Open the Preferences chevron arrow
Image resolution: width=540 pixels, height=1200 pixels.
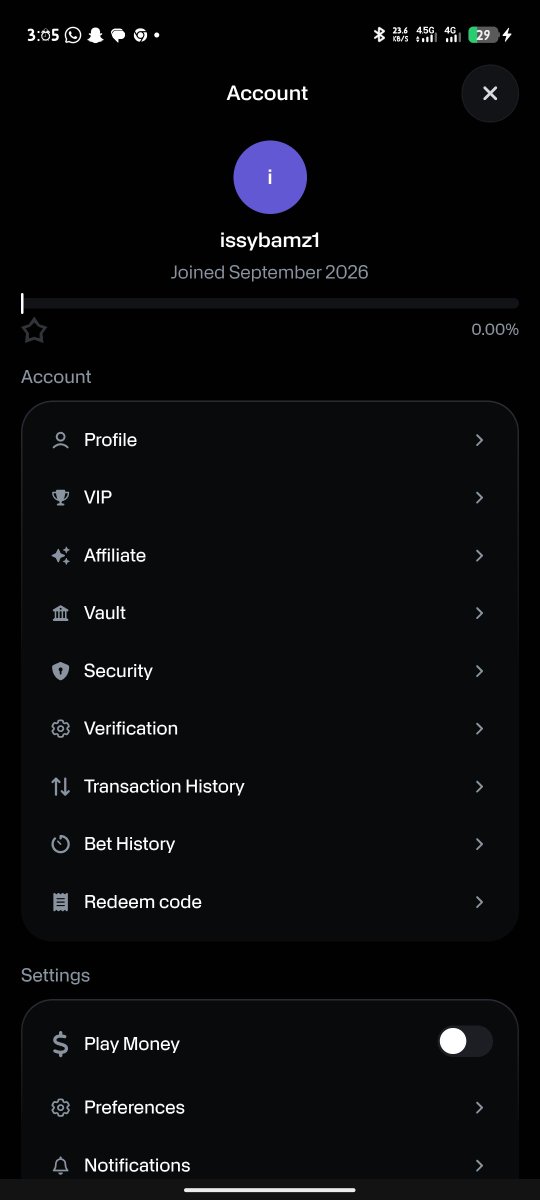(x=479, y=1107)
